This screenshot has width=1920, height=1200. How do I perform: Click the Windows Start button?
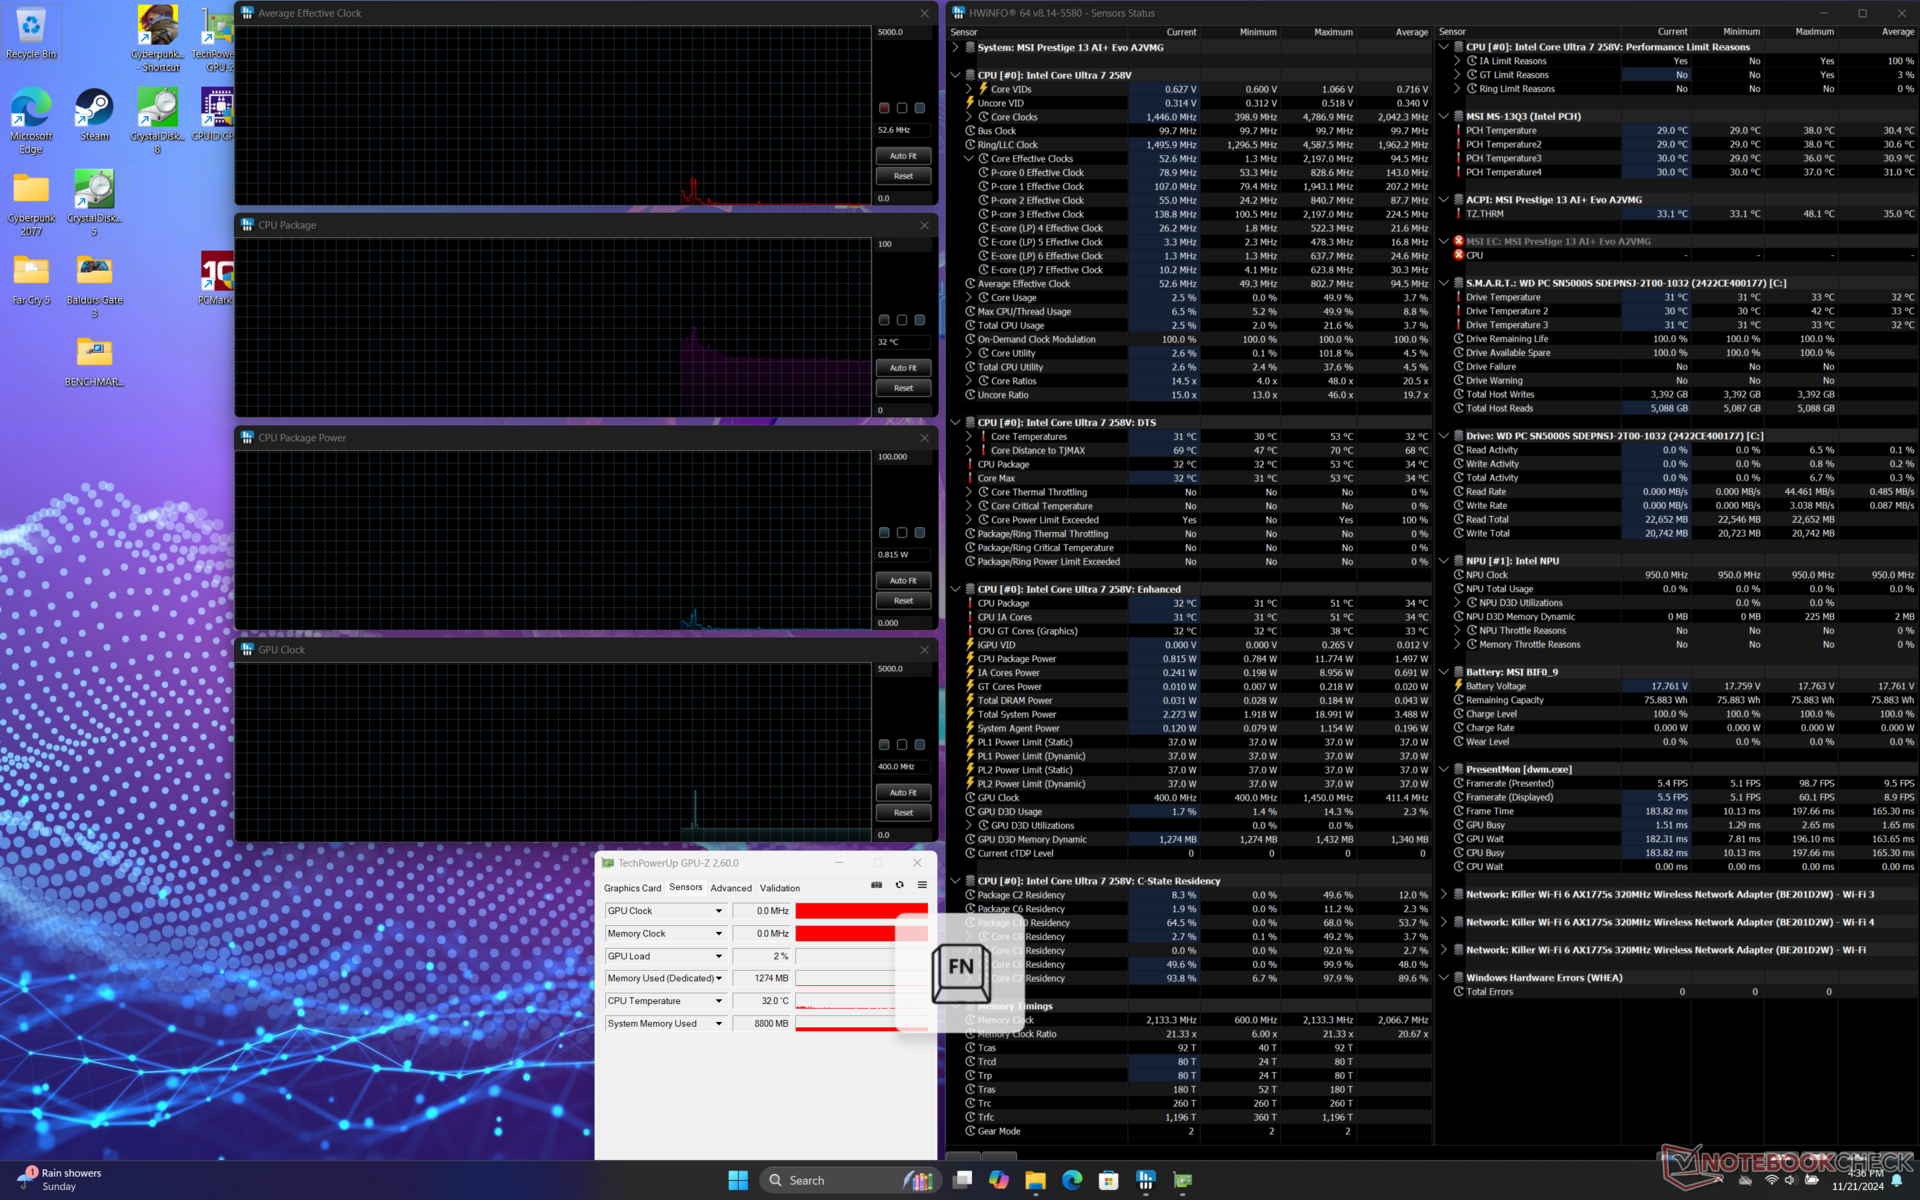738,1180
